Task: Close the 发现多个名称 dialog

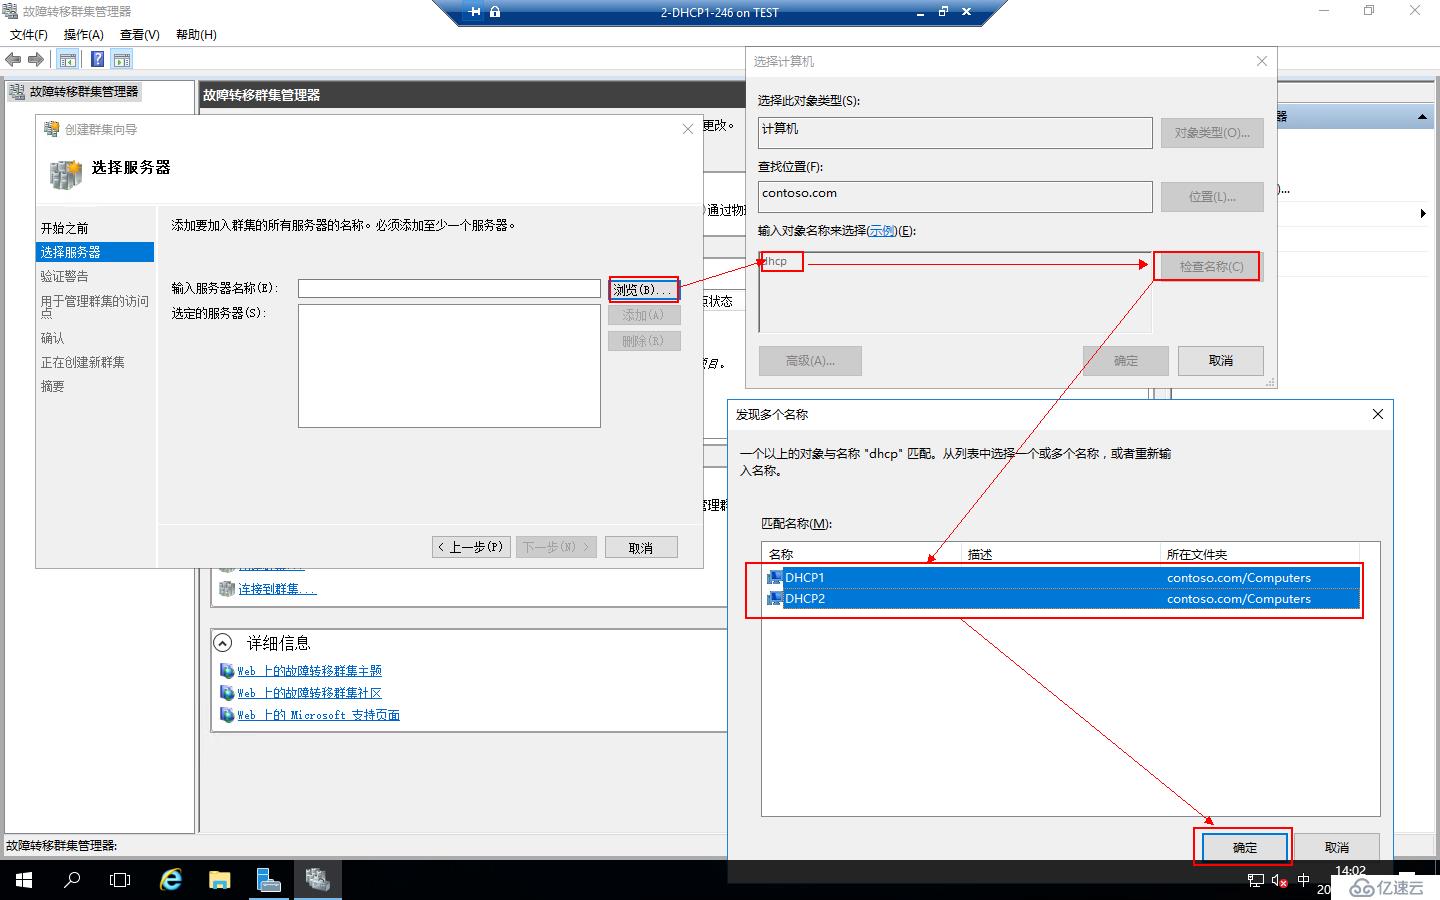Action: [1378, 414]
